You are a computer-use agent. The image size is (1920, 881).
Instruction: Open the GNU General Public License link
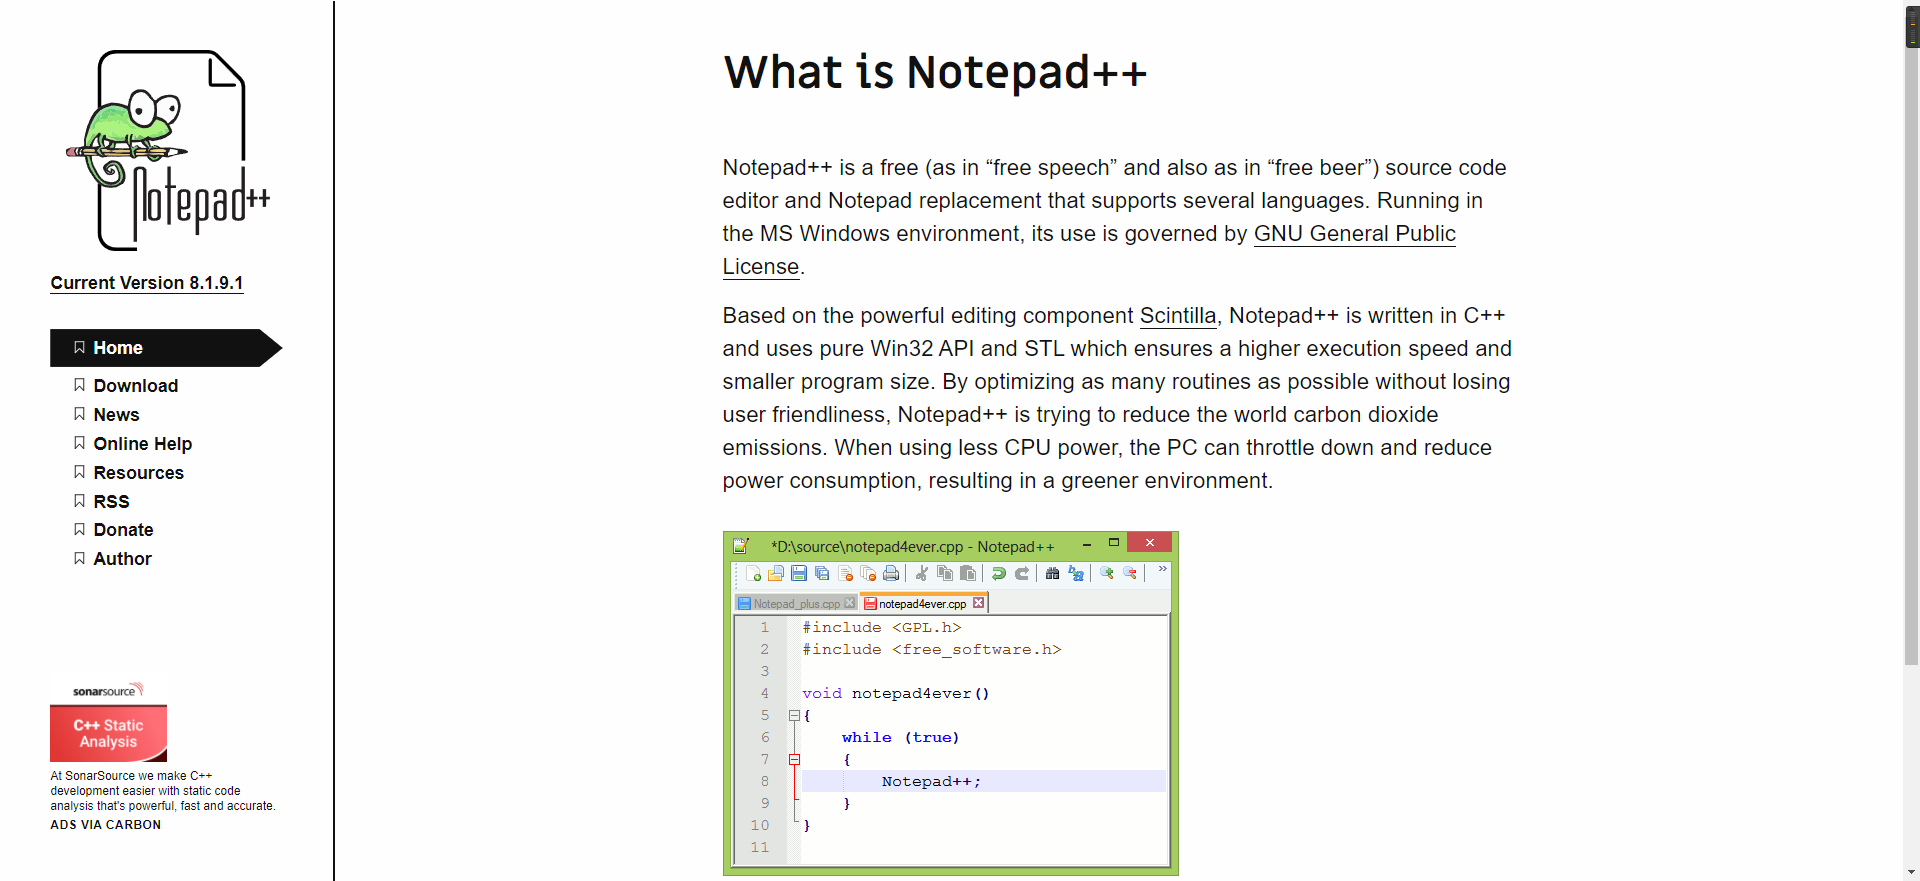(x=1354, y=234)
